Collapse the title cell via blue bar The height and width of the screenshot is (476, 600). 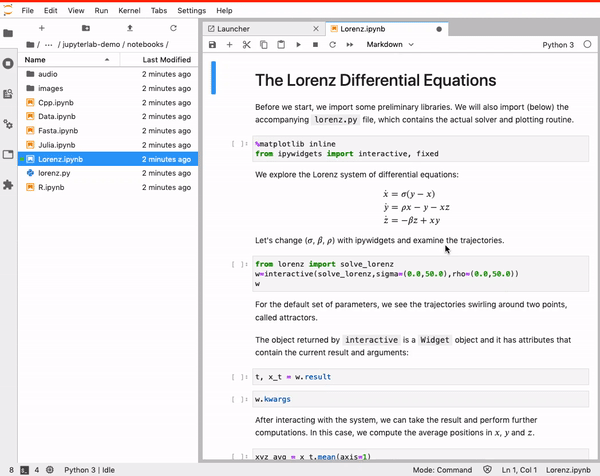tap(214, 78)
